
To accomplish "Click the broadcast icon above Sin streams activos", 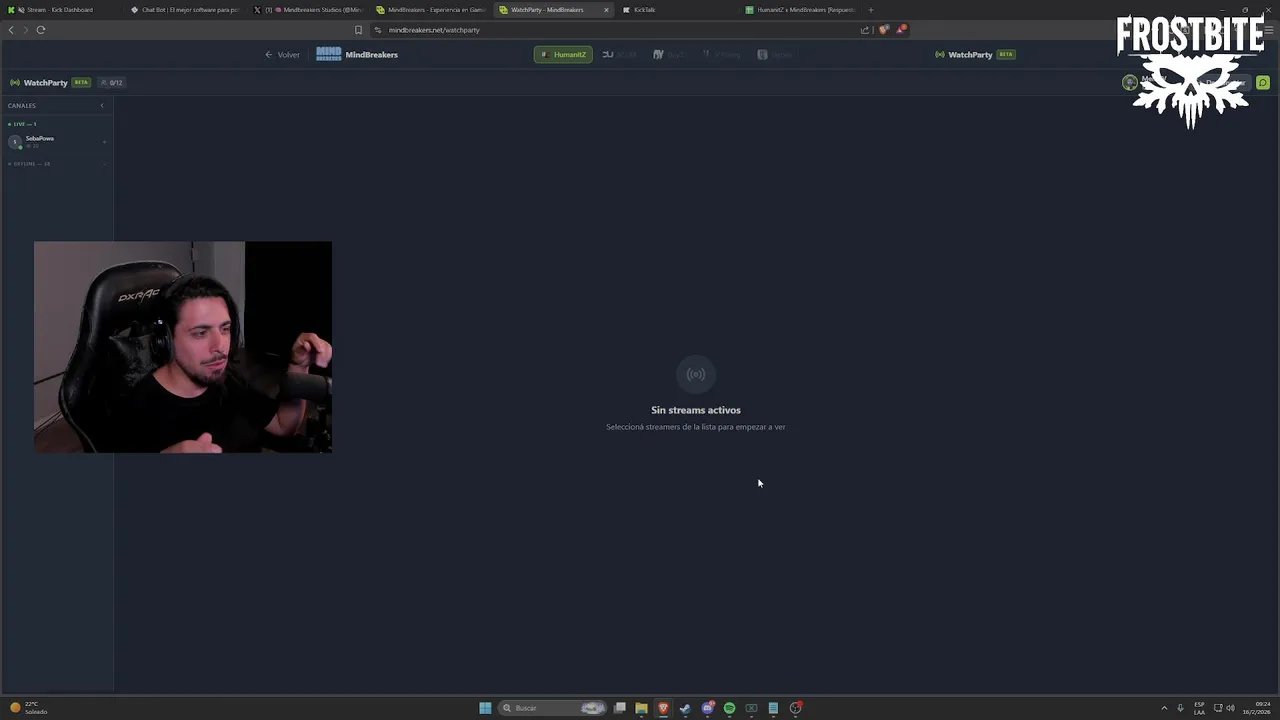I will point(696,375).
